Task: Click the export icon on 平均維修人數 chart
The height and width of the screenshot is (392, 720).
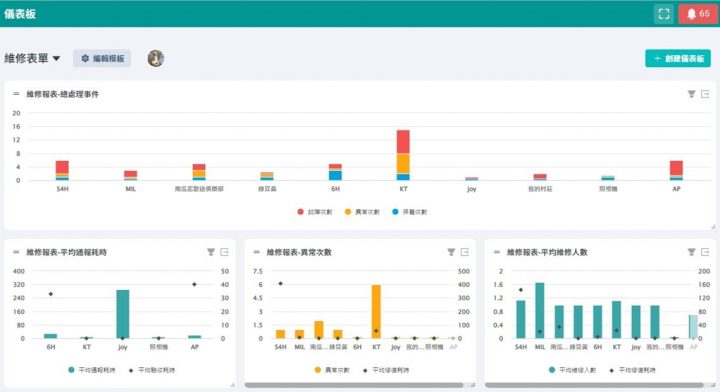Action: [705, 252]
